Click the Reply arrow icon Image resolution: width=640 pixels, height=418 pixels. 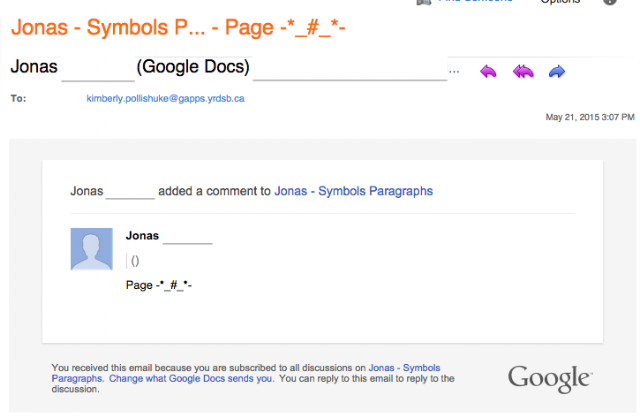click(488, 71)
